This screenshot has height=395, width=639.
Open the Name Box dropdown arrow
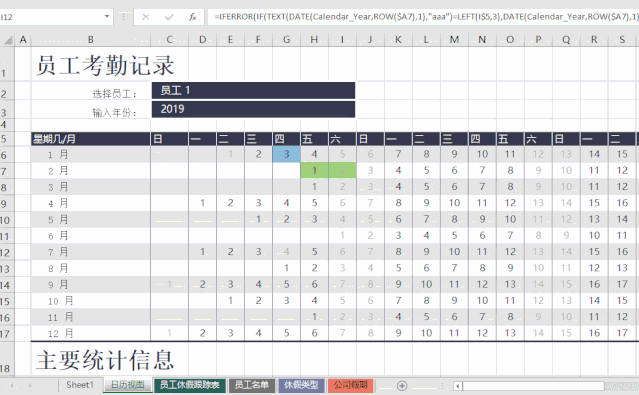click(x=107, y=17)
